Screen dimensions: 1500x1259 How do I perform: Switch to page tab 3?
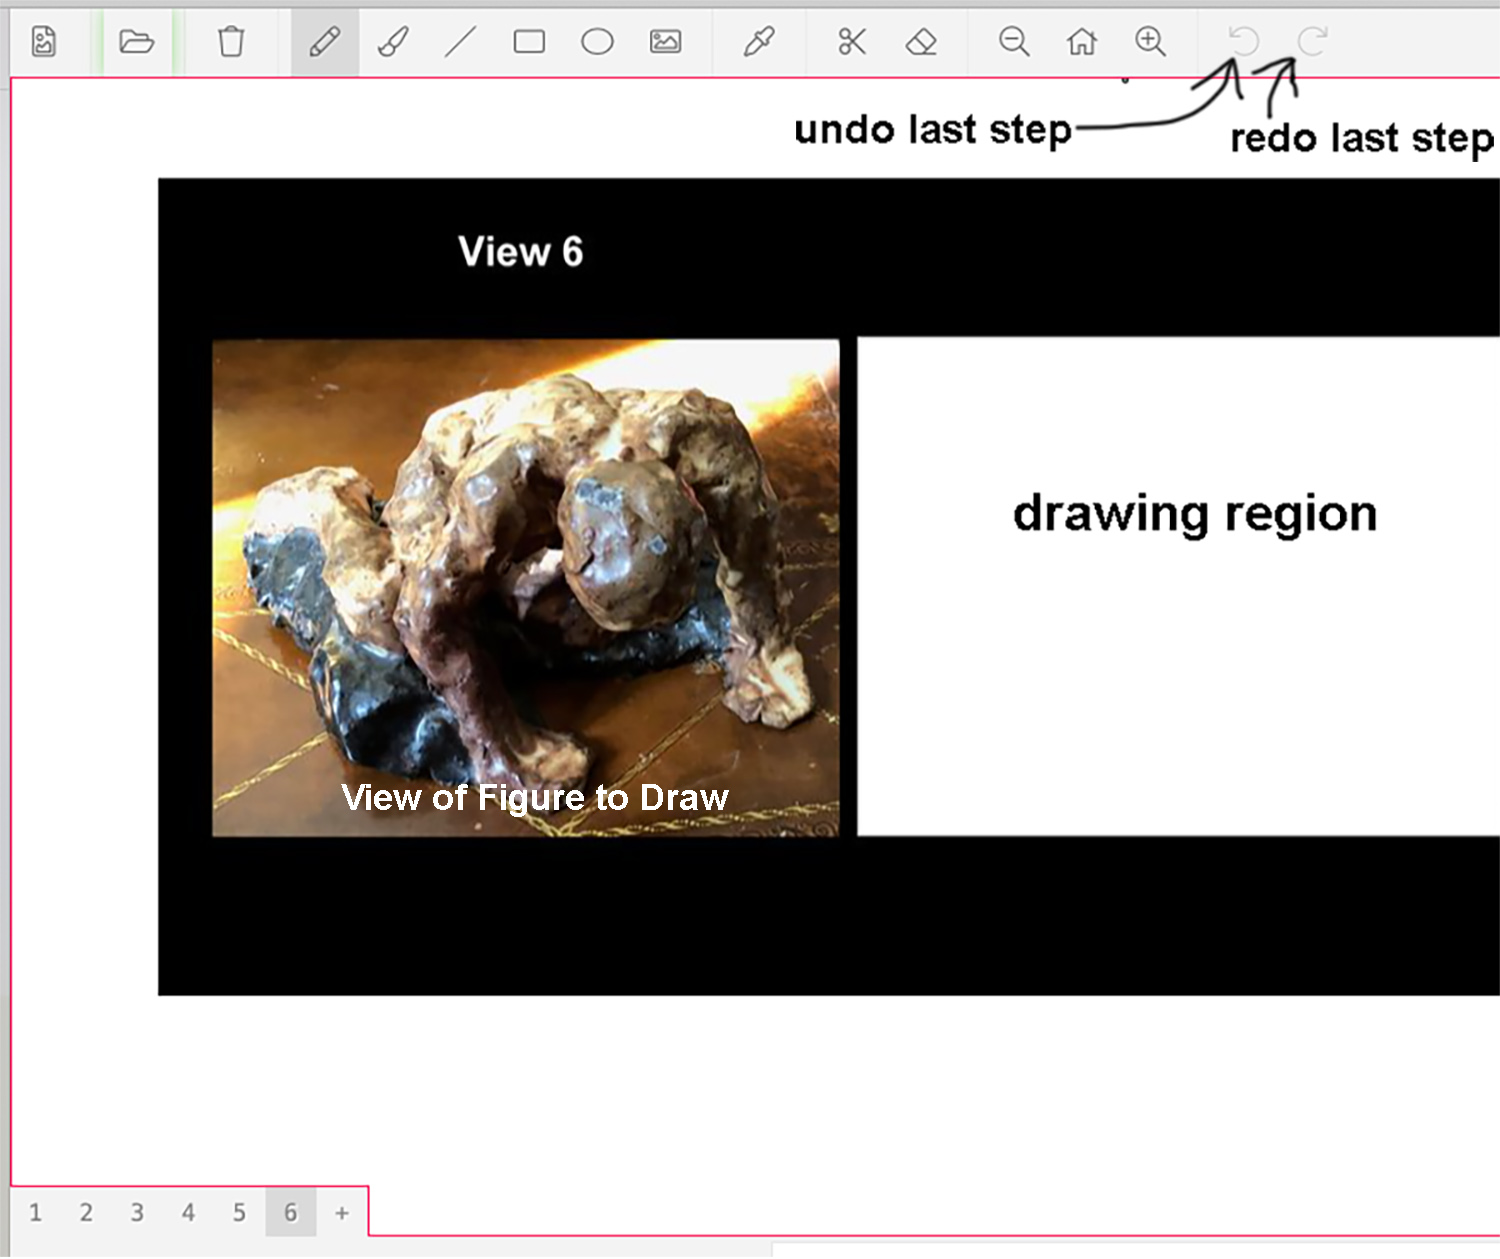tap(137, 1213)
